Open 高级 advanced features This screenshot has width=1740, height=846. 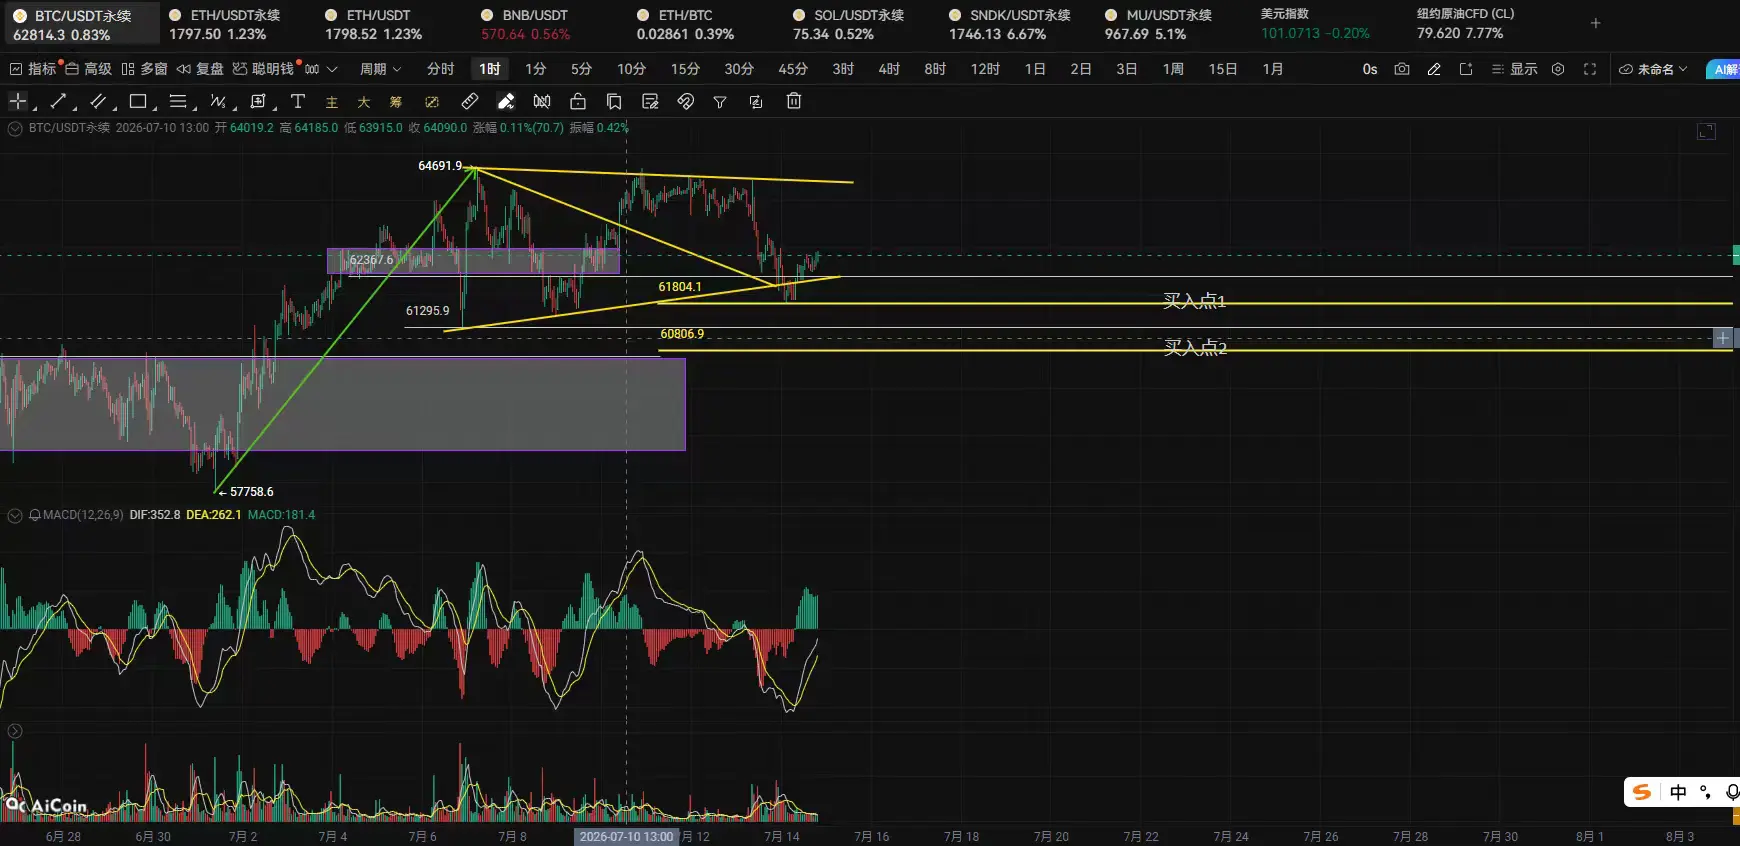[x=88, y=69]
